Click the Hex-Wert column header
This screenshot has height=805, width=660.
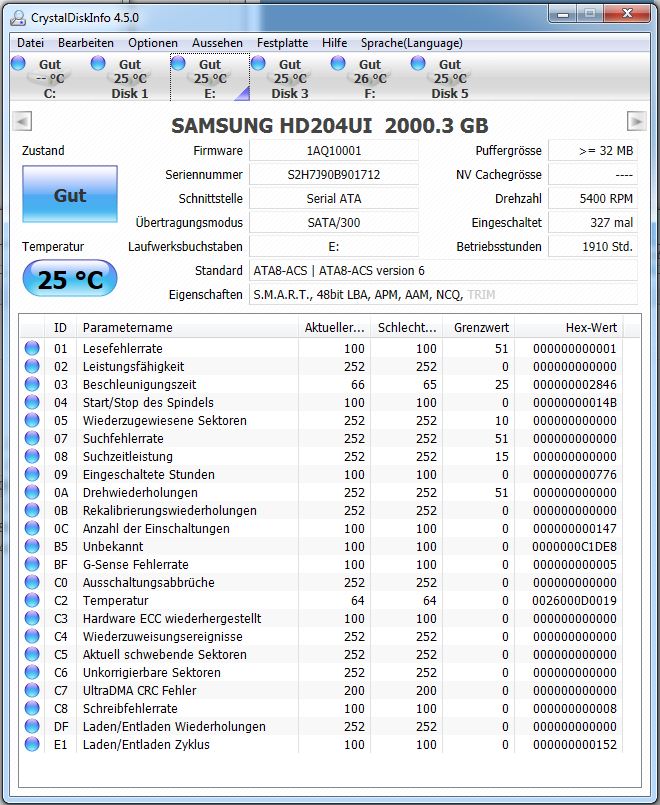[569, 328]
